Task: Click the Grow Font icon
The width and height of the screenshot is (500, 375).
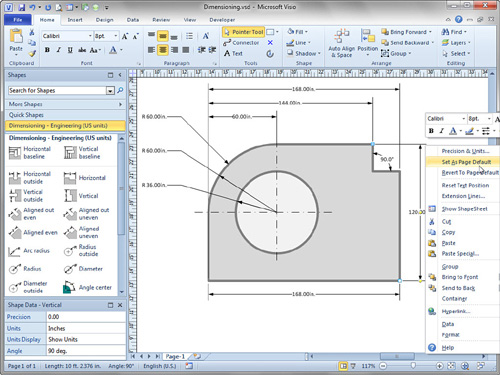Action: (125, 36)
